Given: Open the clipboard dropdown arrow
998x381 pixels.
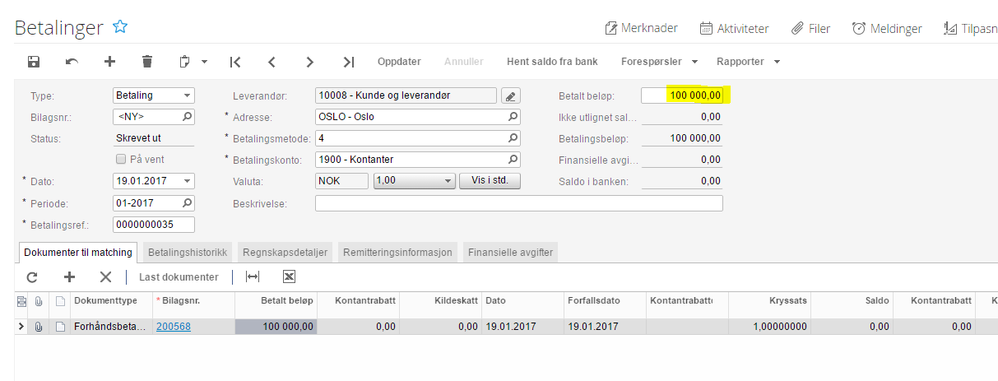Looking at the screenshot, I should point(204,62).
